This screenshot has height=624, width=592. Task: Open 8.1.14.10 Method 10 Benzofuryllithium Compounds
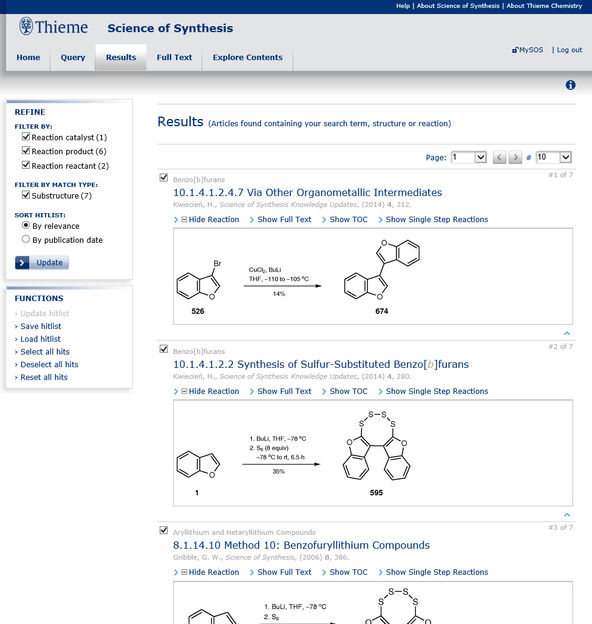(301, 545)
